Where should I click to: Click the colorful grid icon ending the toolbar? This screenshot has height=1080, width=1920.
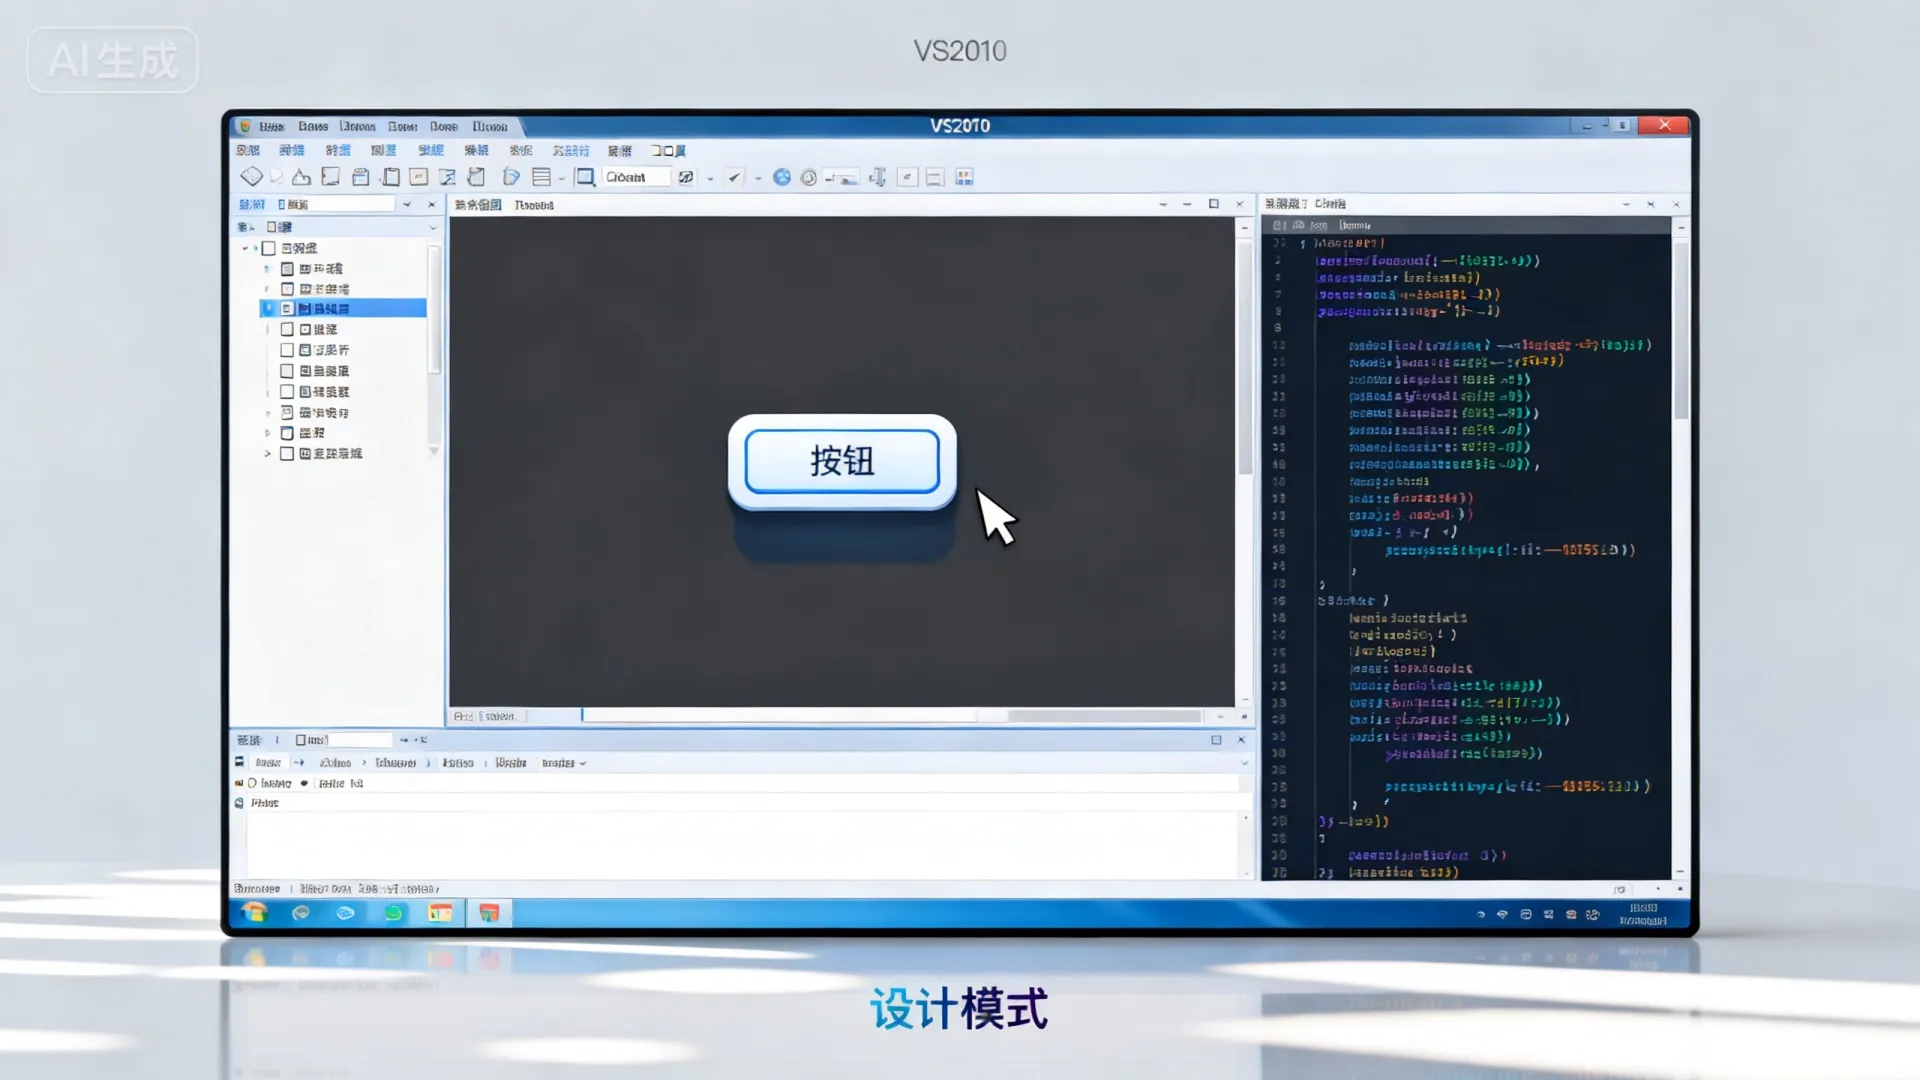point(964,177)
